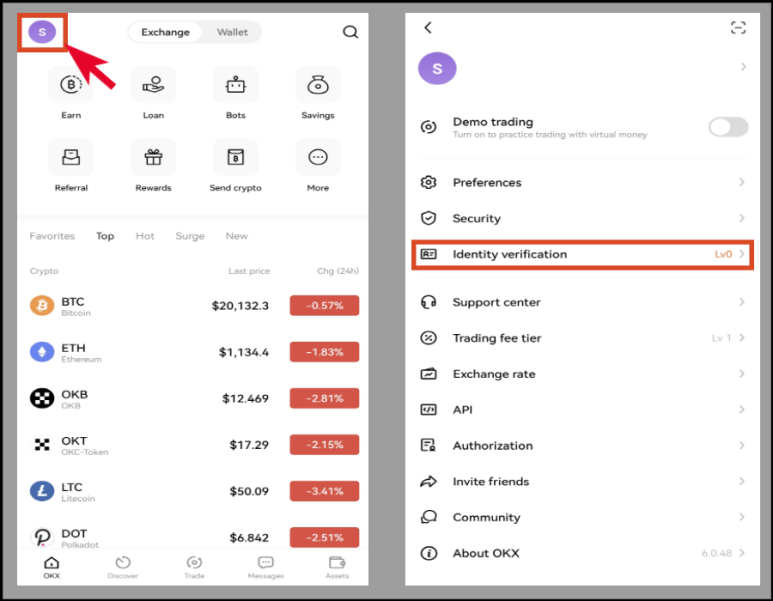This screenshot has width=773, height=601.
Task: Tap the large profile avatar in settings
Action: pos(437,69)
